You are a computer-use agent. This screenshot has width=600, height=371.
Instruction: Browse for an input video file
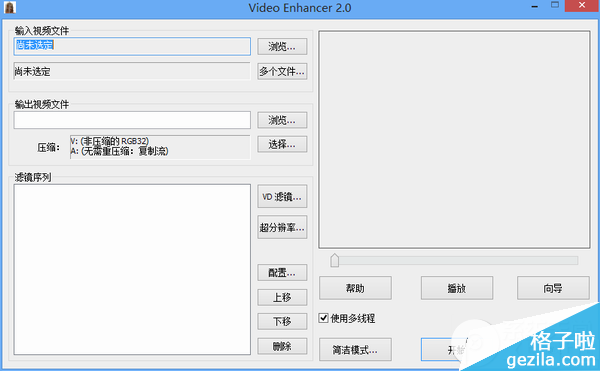point(282,47)
